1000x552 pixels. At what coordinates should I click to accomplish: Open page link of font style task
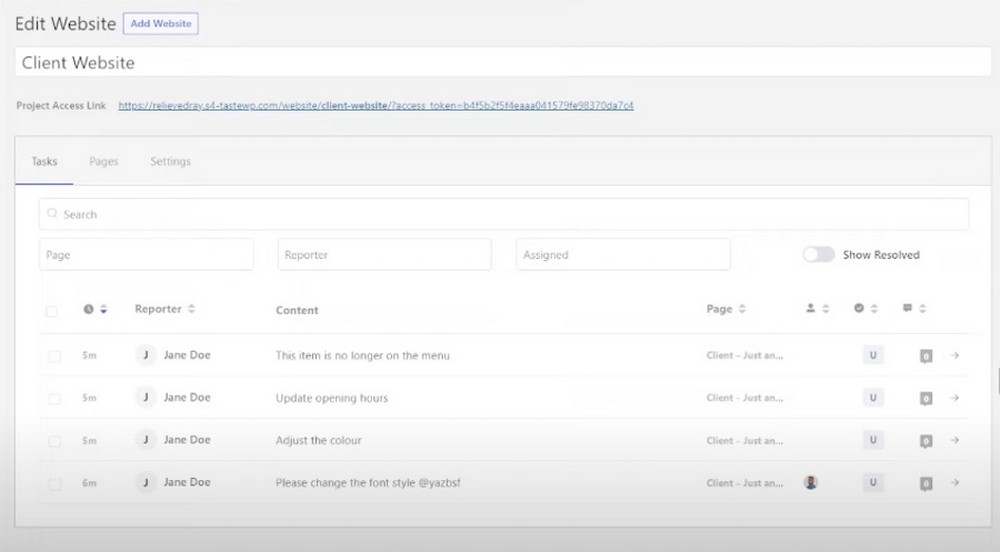click(744, 483)
